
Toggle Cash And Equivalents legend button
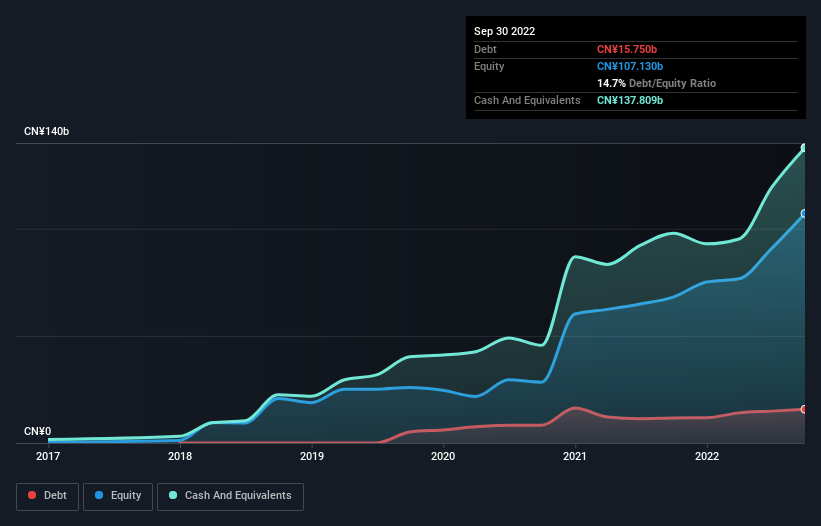click(230, 496)
